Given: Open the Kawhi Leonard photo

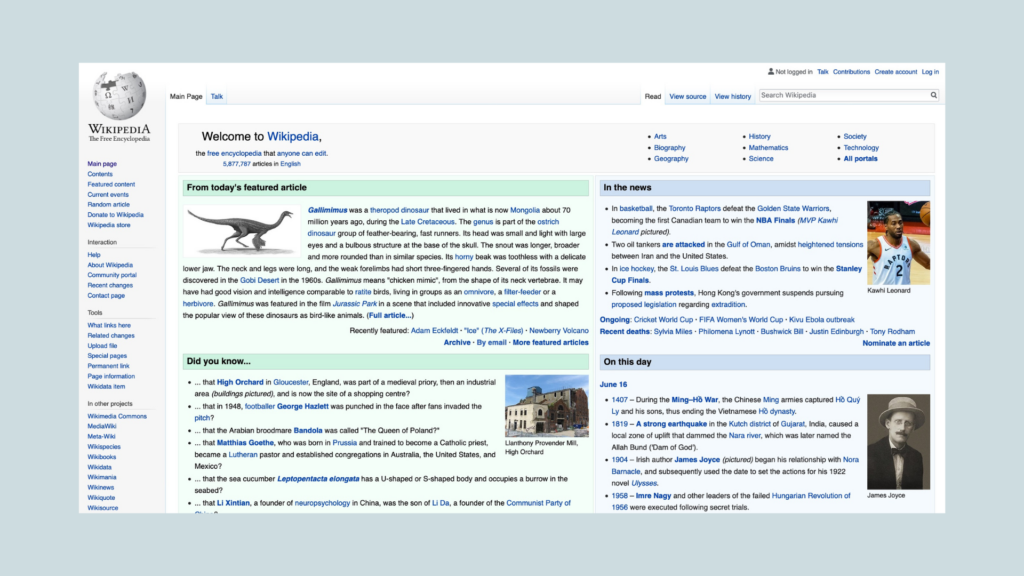Looking at the screenshot, I should coord(898,243).
